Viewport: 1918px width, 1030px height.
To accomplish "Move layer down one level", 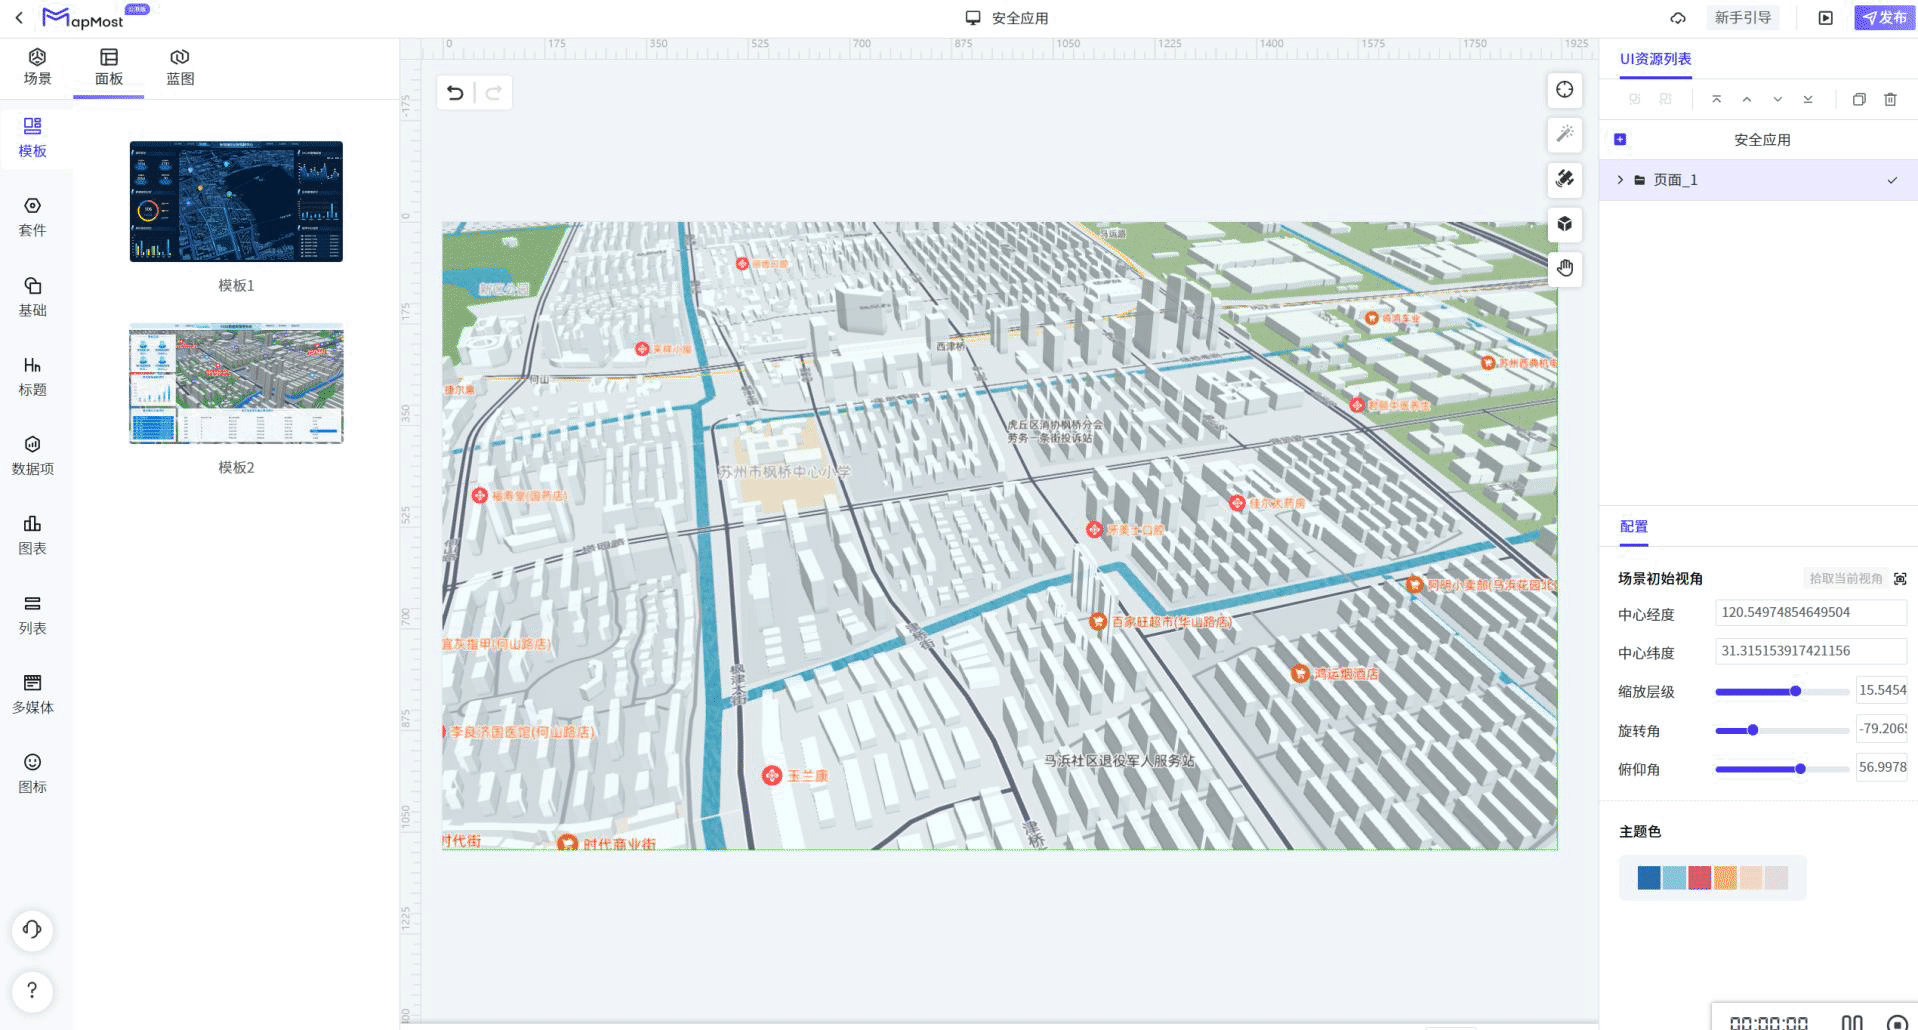I will coord(1777,99).
